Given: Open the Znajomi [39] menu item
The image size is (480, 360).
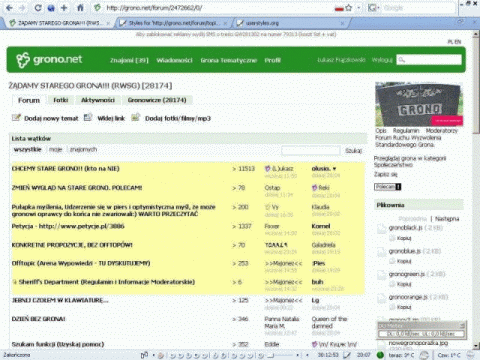Looking at the screenshot, I should (129, 60).
